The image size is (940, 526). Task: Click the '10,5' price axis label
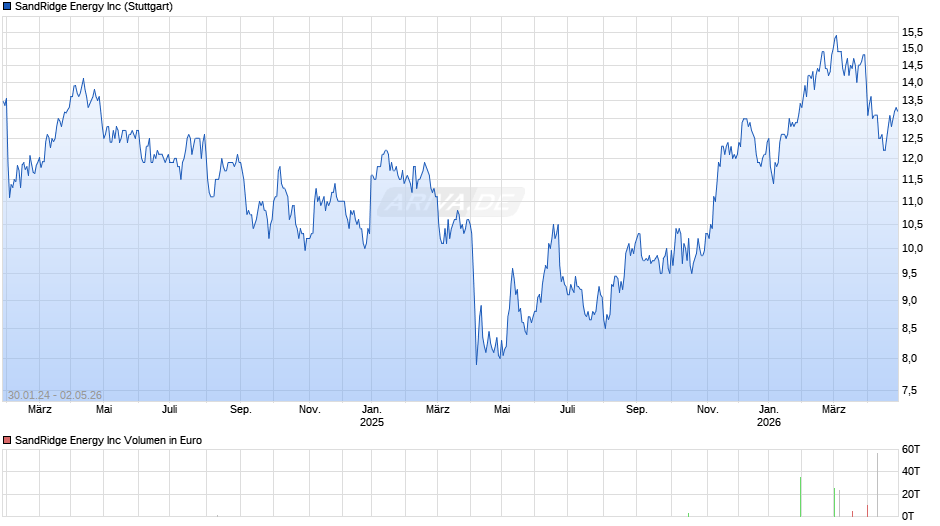point(912,224)
